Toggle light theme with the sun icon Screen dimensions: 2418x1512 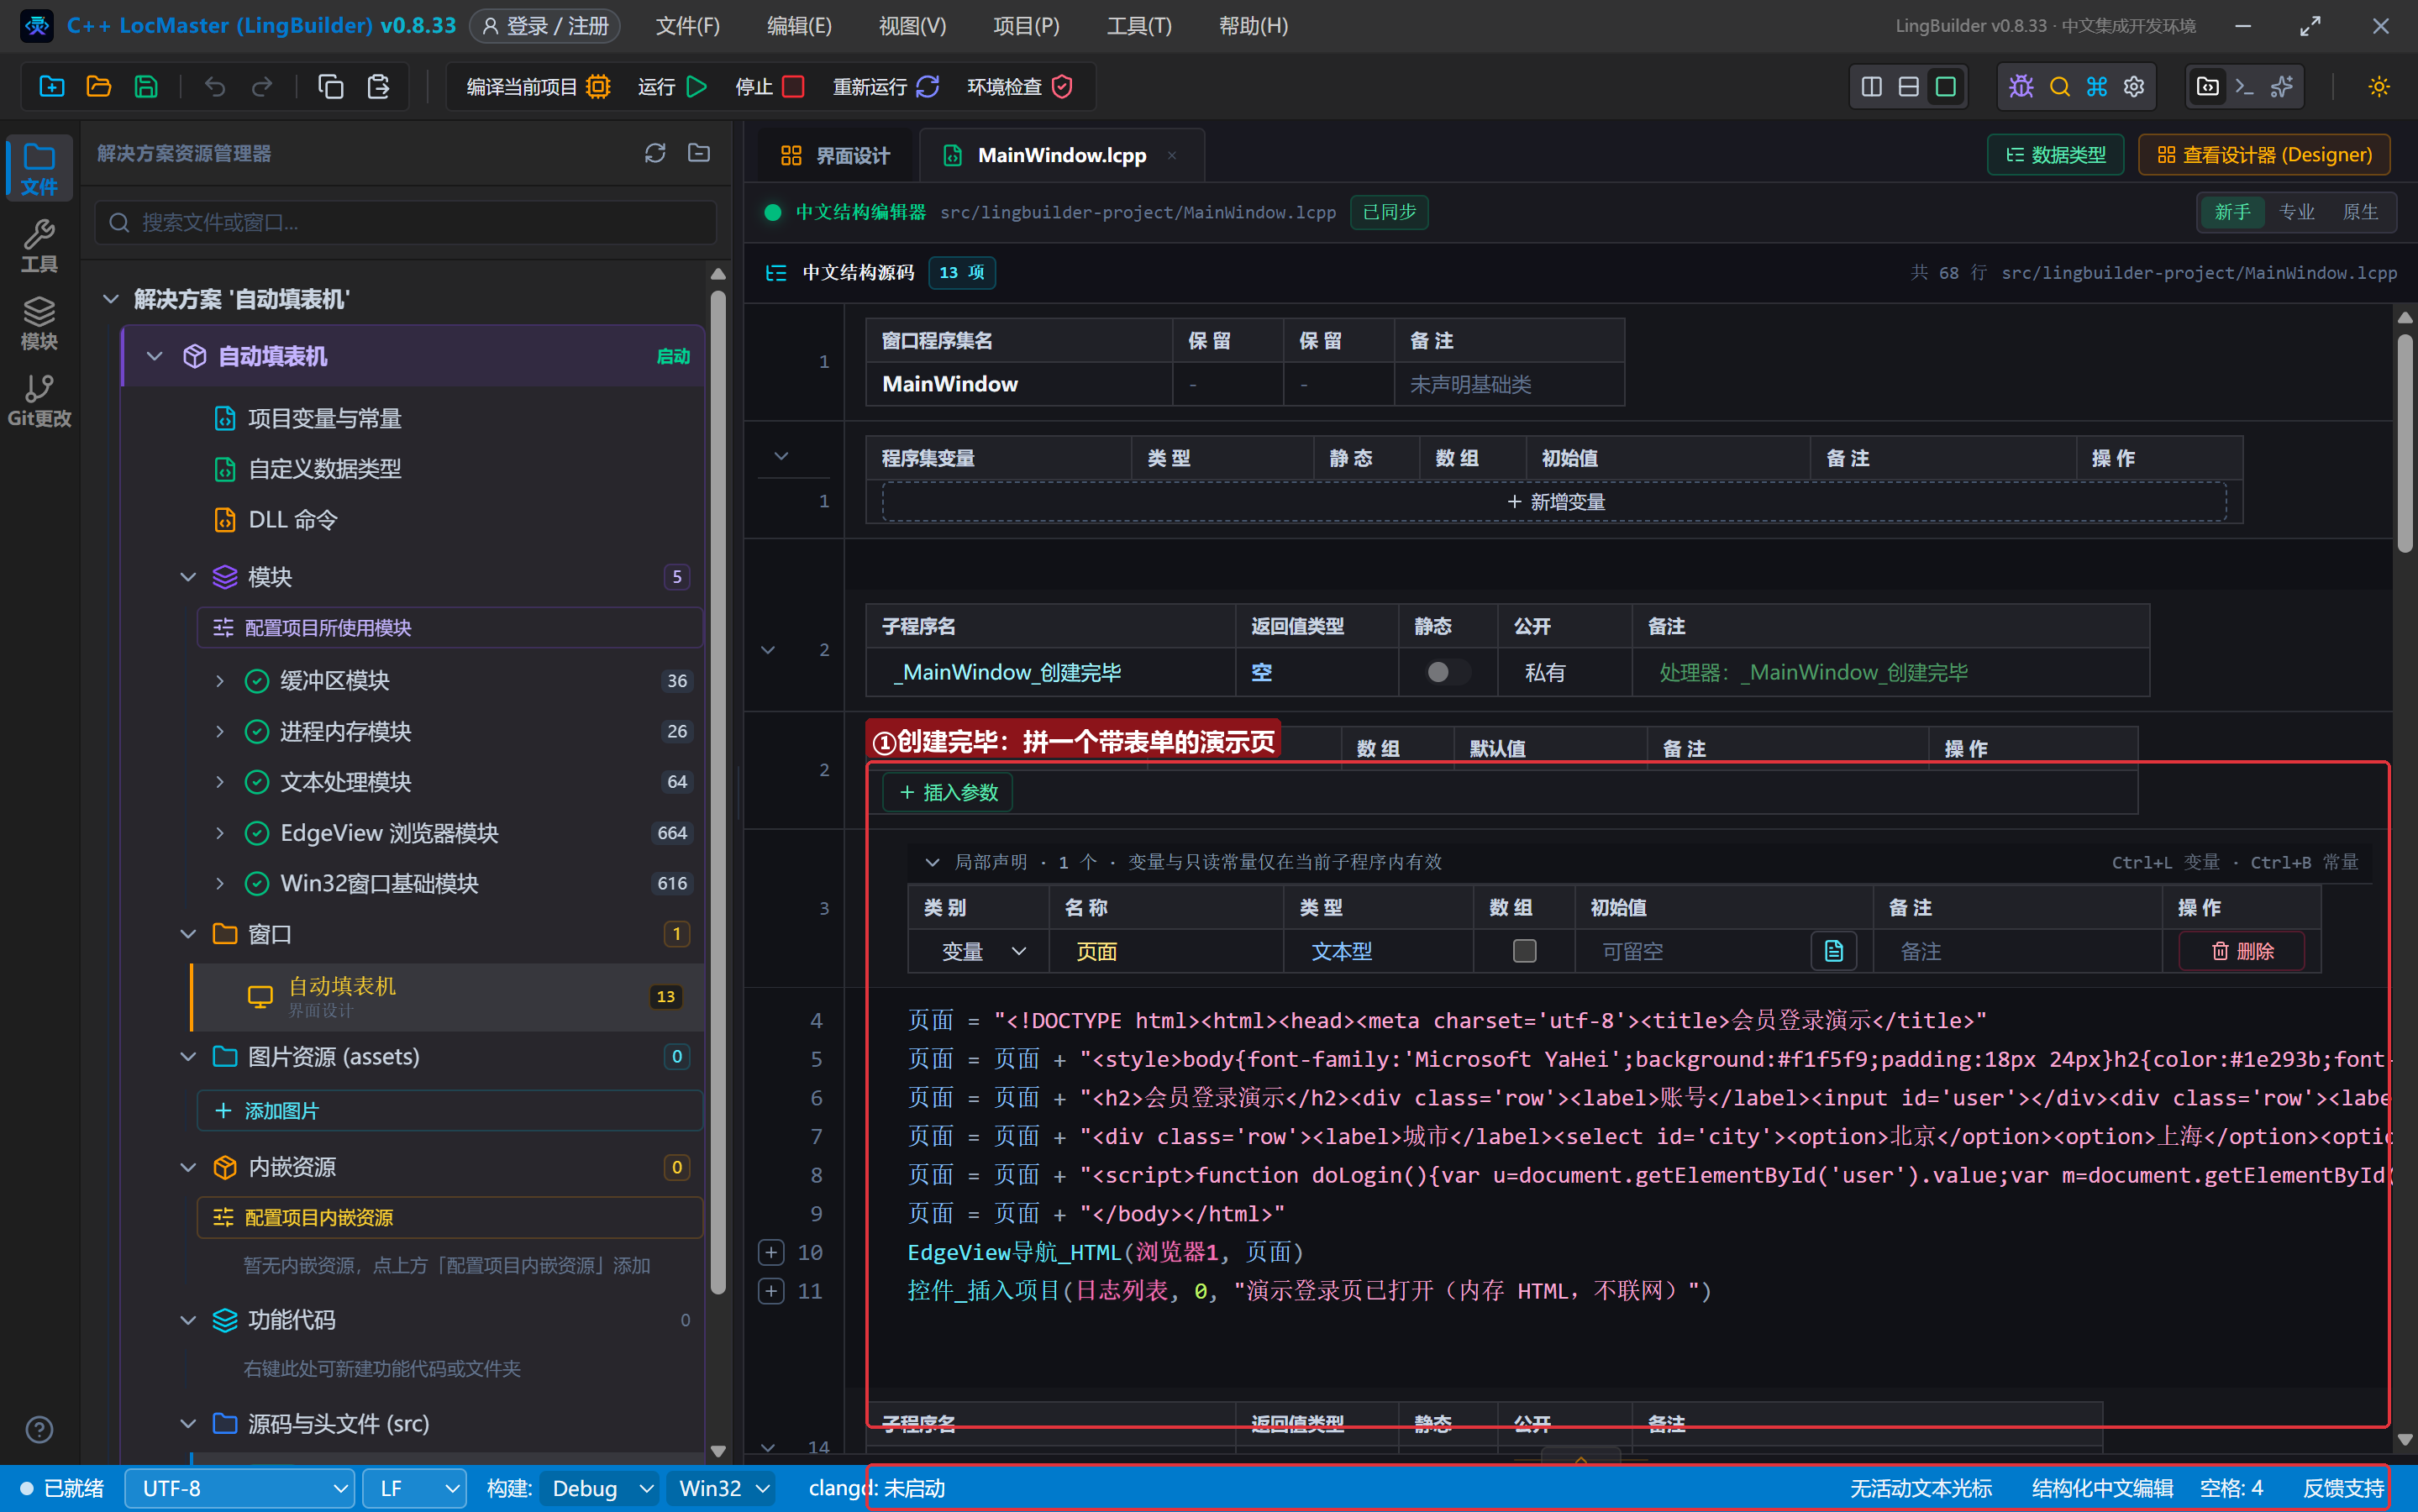(x=2379, y=87)
